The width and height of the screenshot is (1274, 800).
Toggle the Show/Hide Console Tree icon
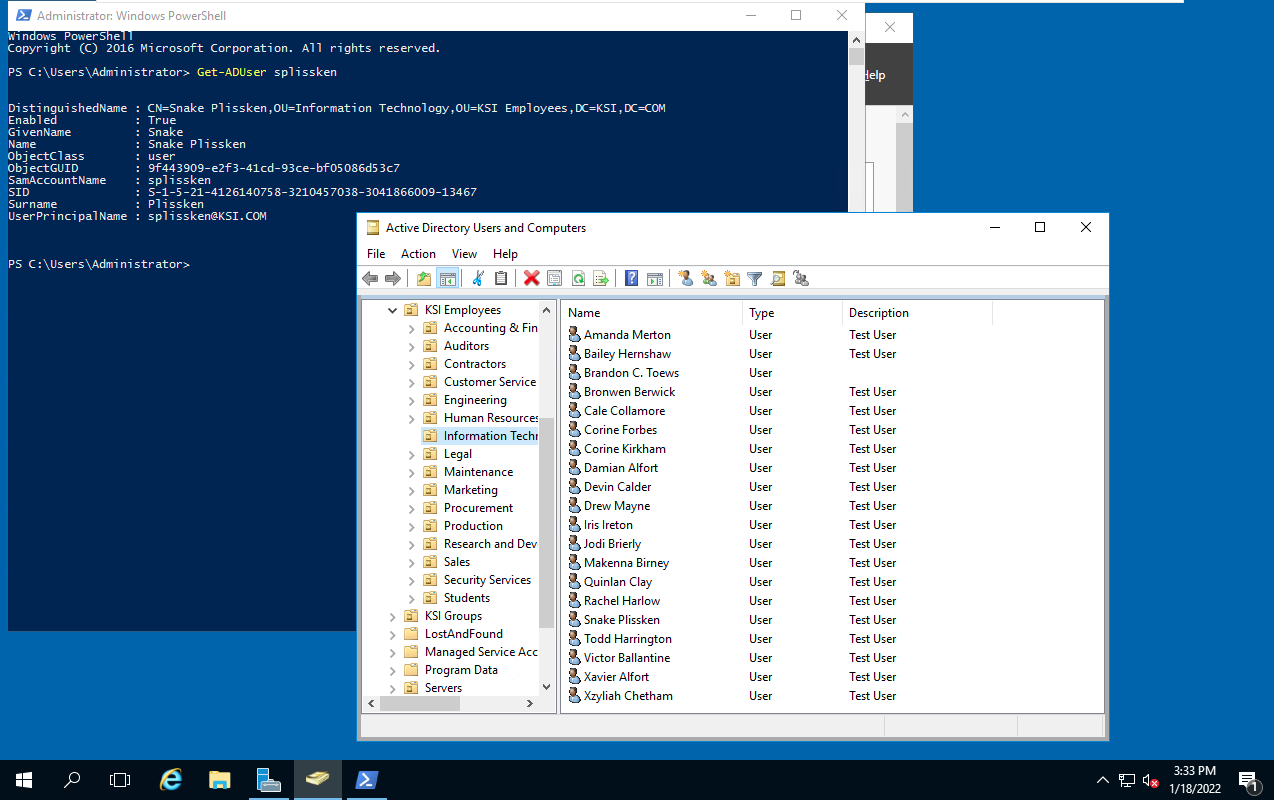(447, 279)
